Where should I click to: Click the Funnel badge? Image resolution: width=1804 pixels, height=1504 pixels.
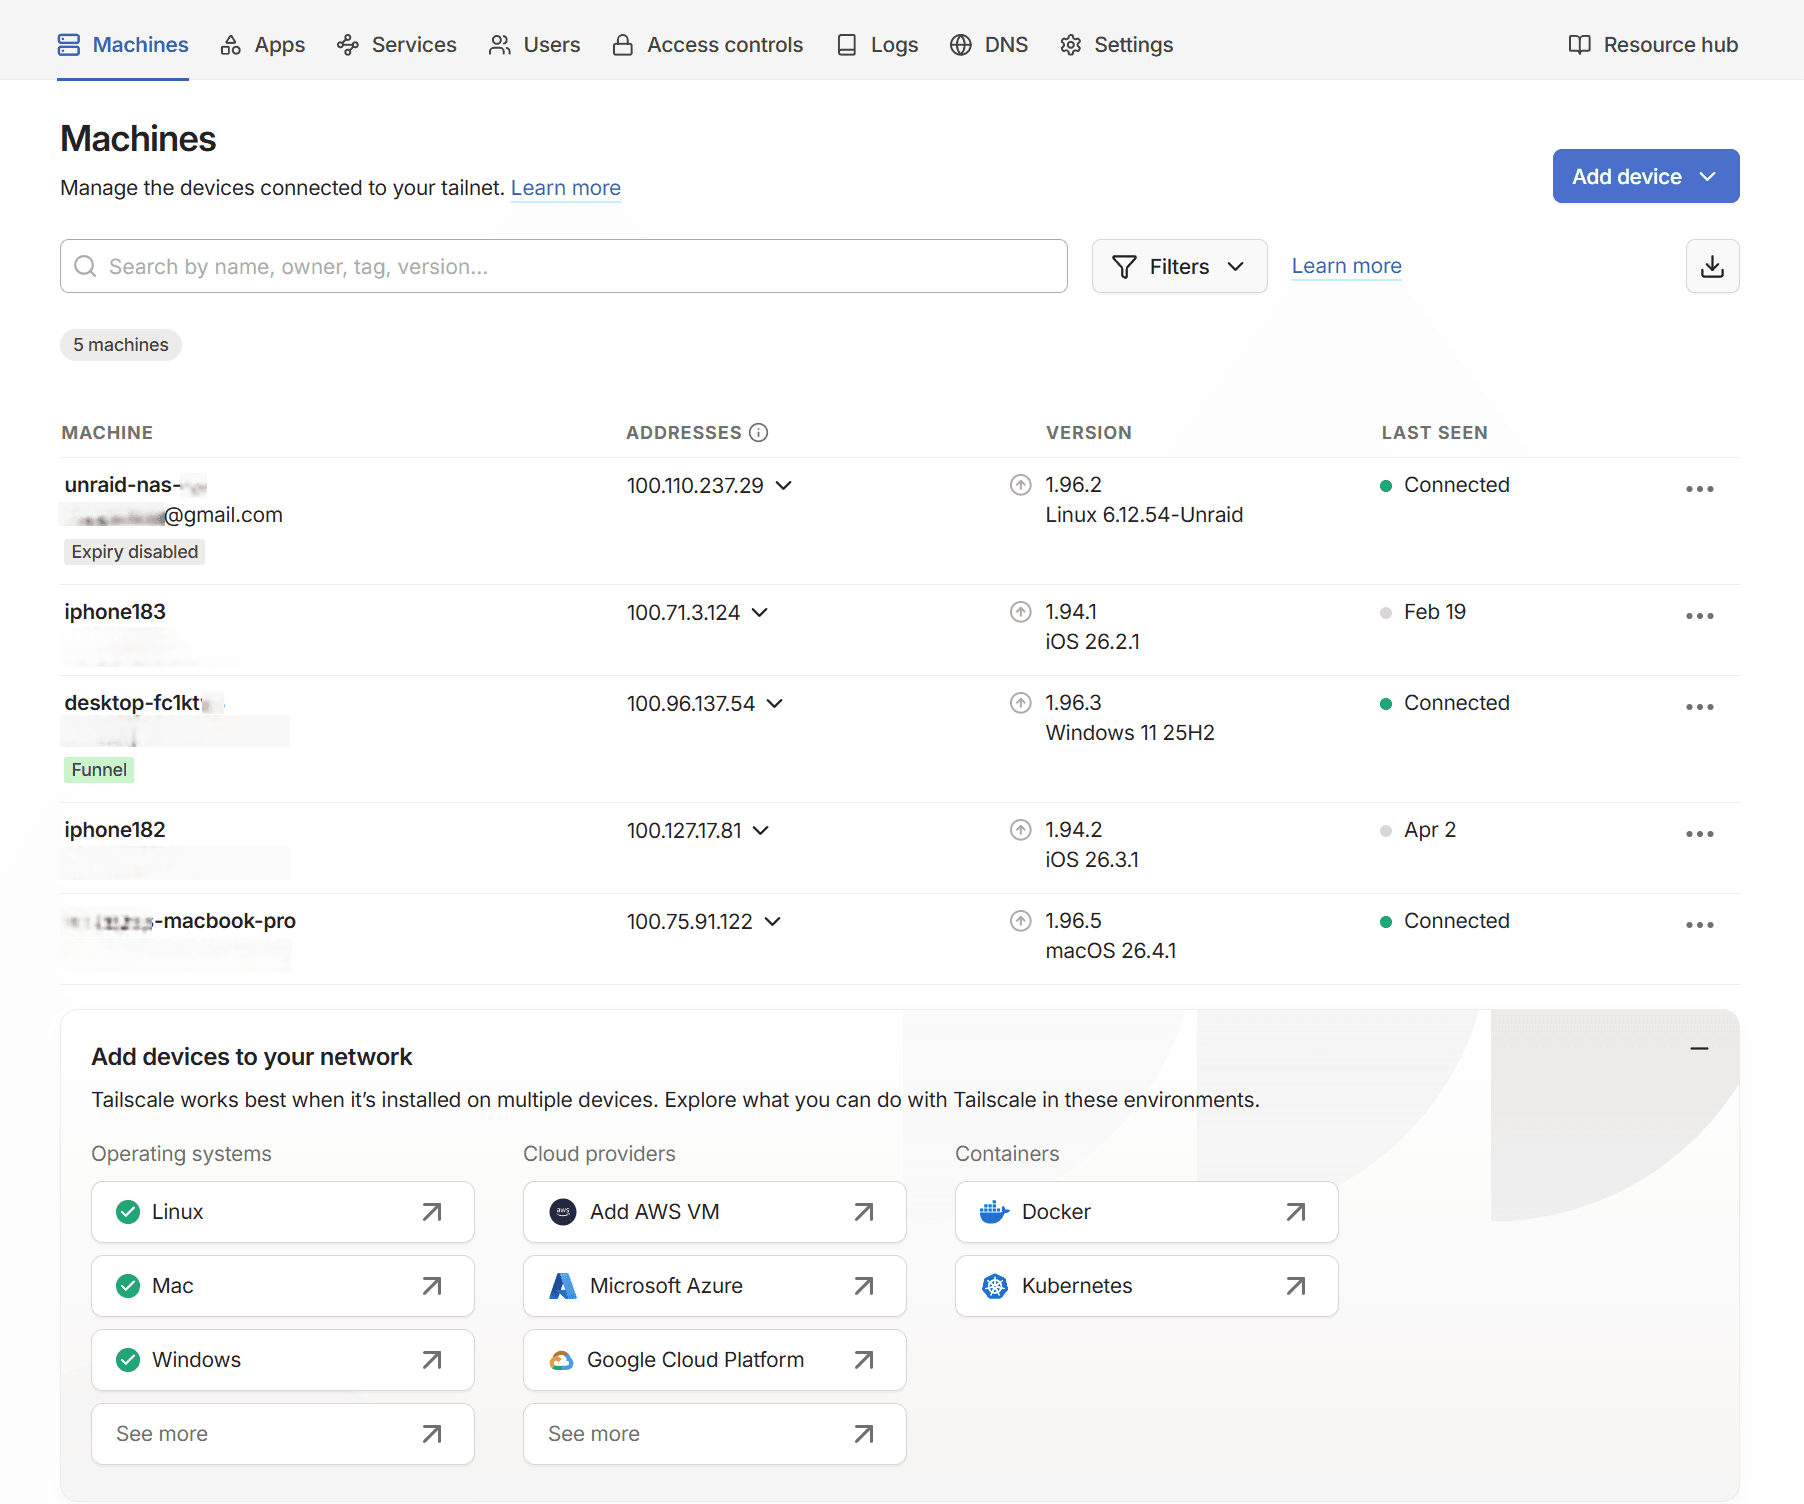click(99, 770)
